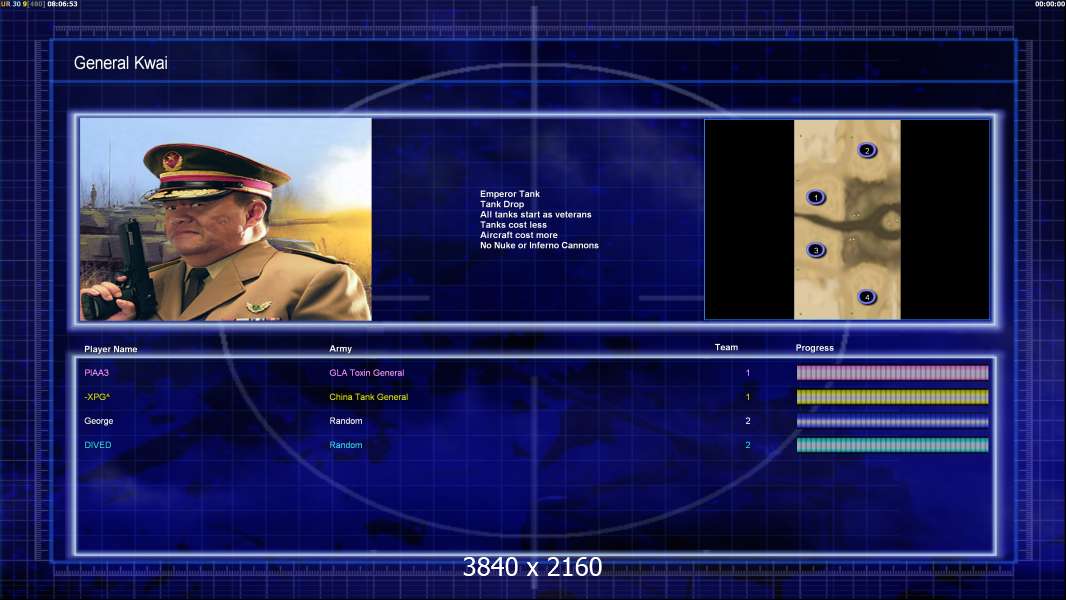The width and height of the screenshot is (1066, 600).
Task: Click Aircraft cost more line
Action: (x=519, y=235)
